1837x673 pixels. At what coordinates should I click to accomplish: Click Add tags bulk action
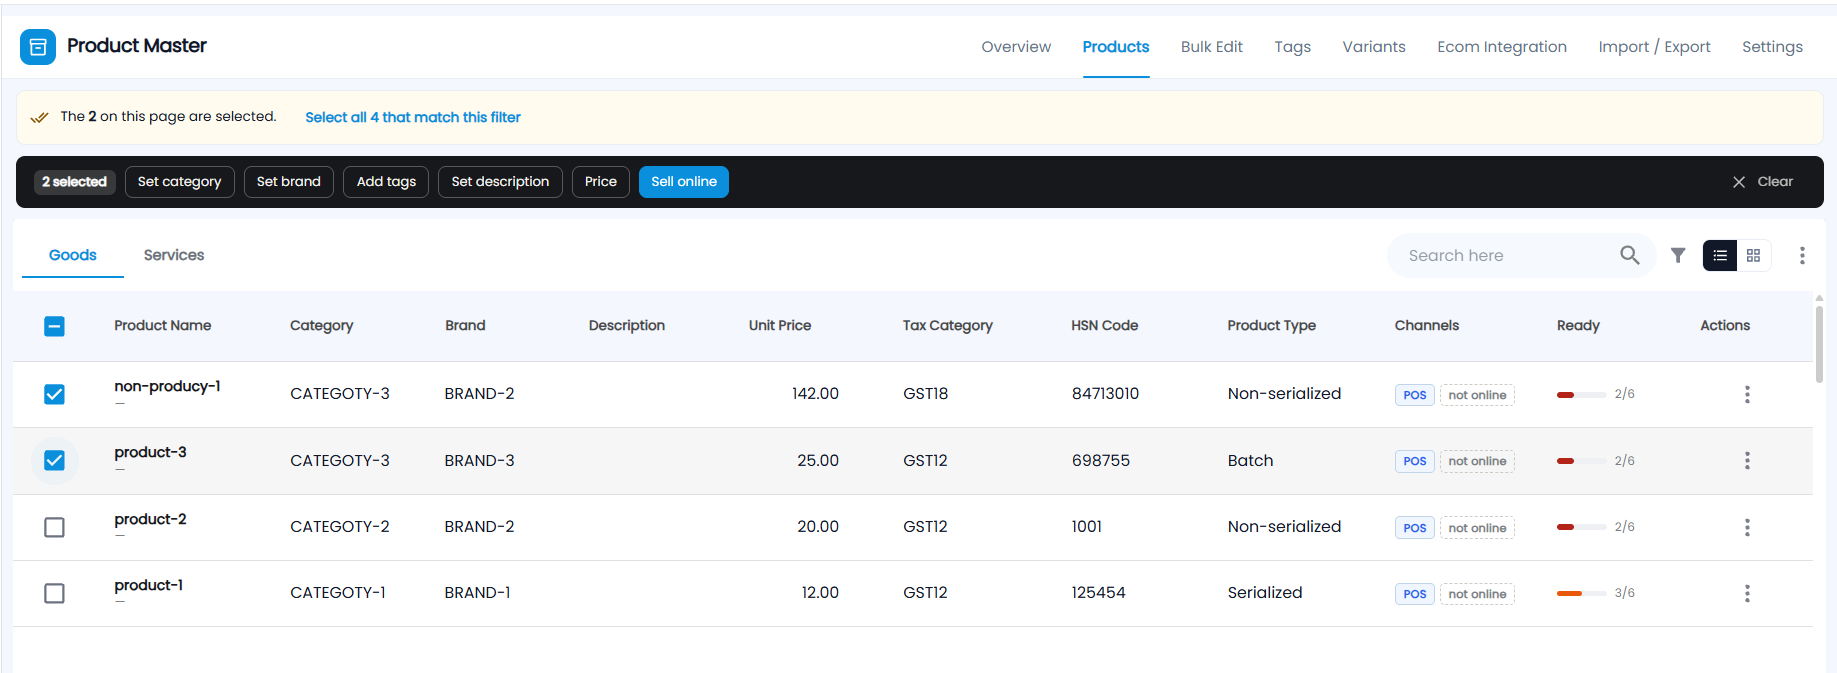386,182
